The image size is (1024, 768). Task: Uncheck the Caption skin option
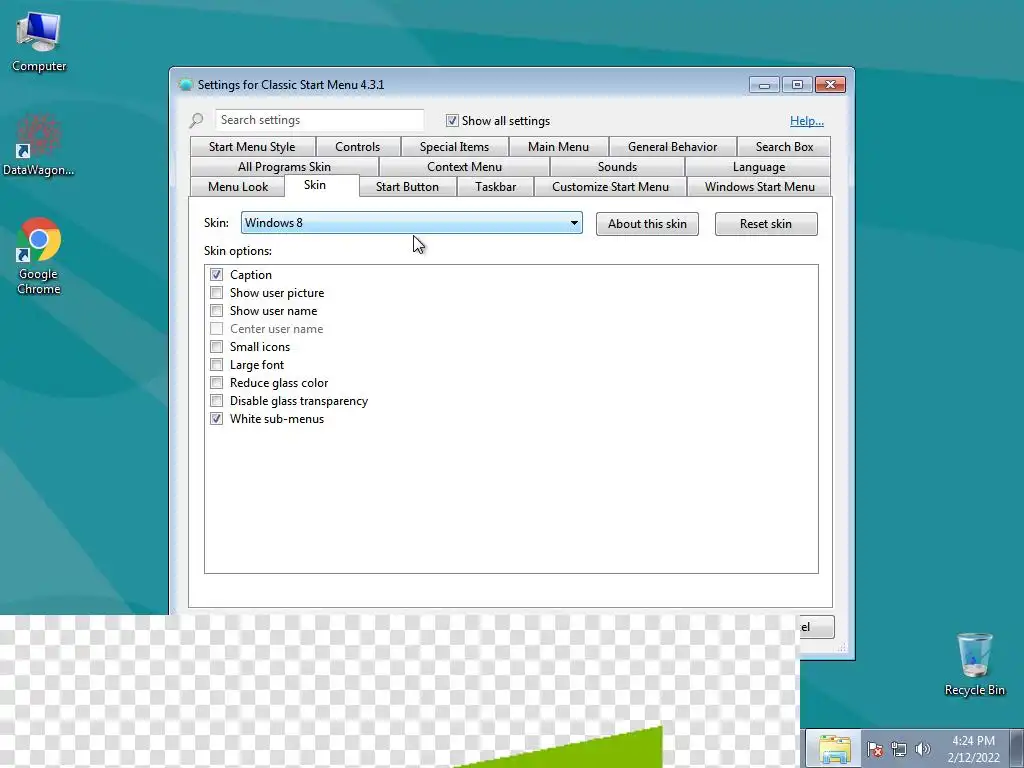coord(216,275)
